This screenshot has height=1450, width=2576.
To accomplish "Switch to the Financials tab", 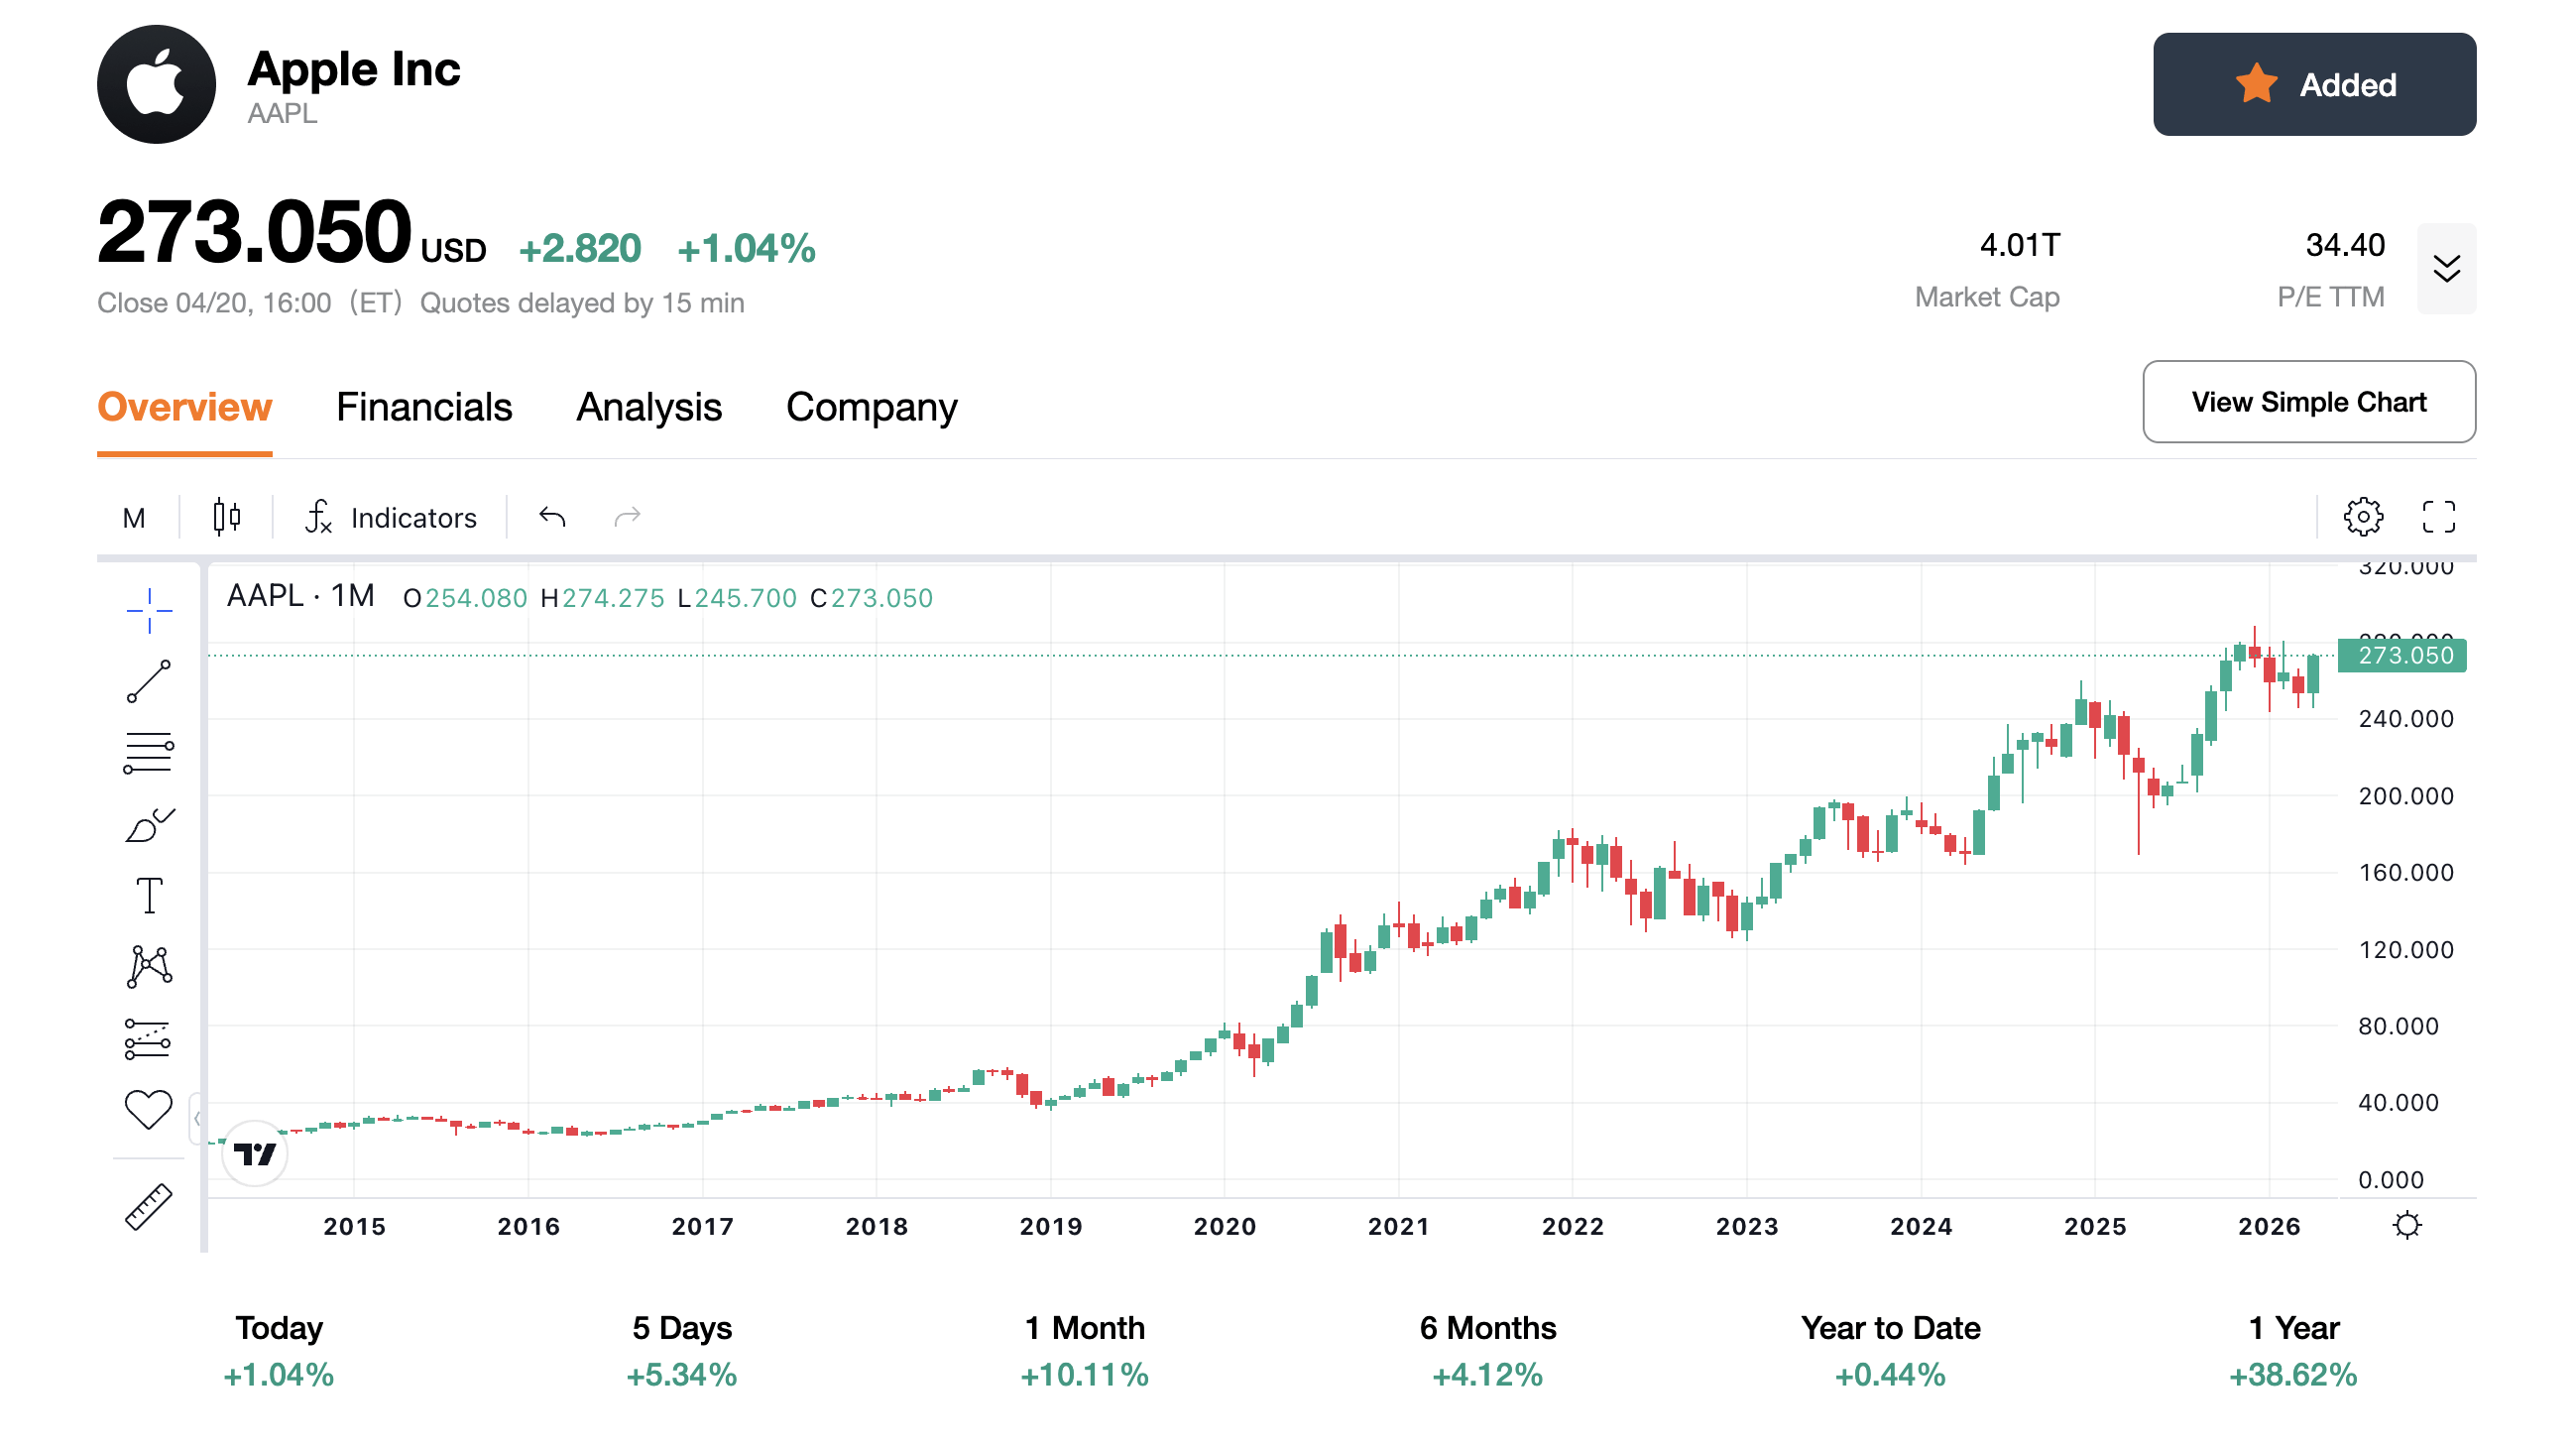I will 424,407.
